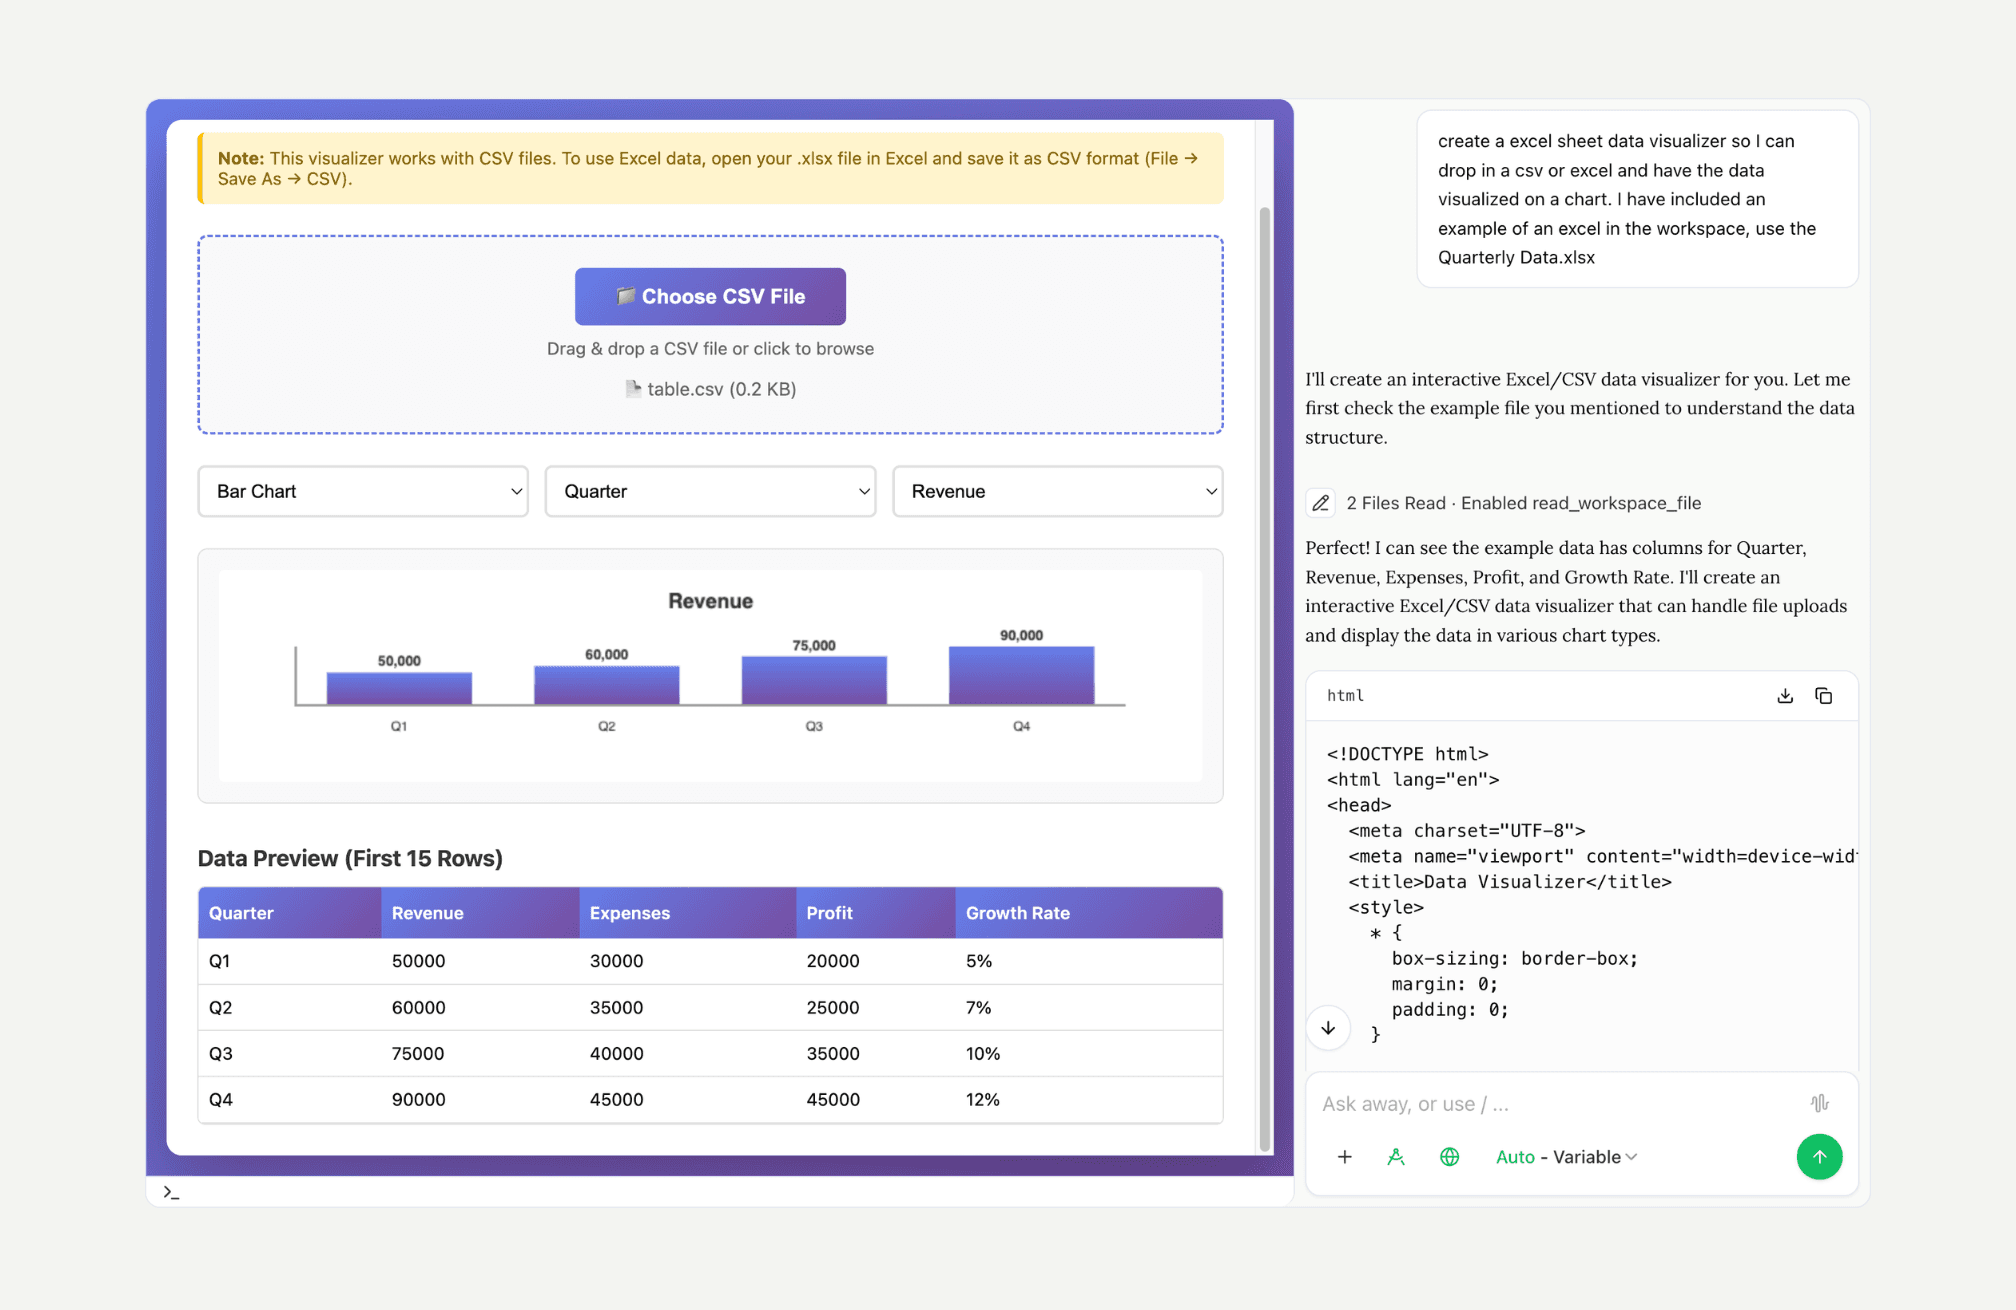Open the Revenue column dropdown

coord(1057,491)
